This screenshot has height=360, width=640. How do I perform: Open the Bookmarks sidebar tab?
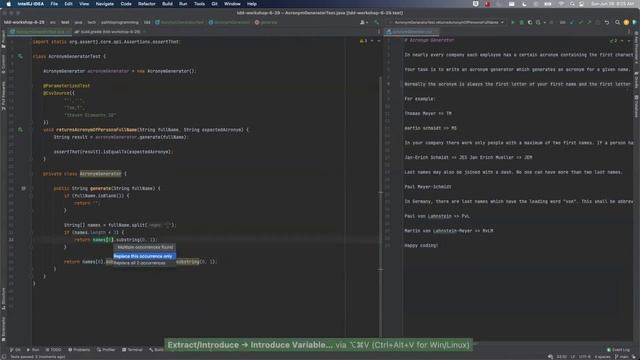pos(3,329)
